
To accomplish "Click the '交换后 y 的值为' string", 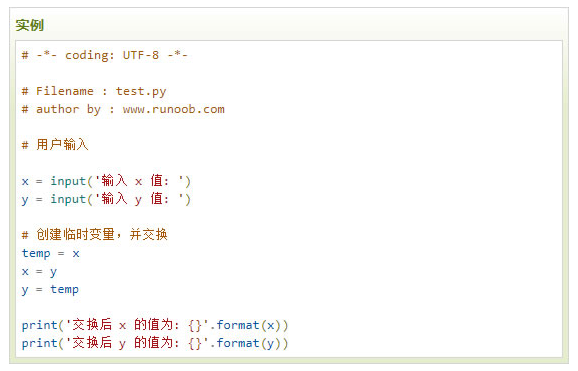I will tap(137, 343).
